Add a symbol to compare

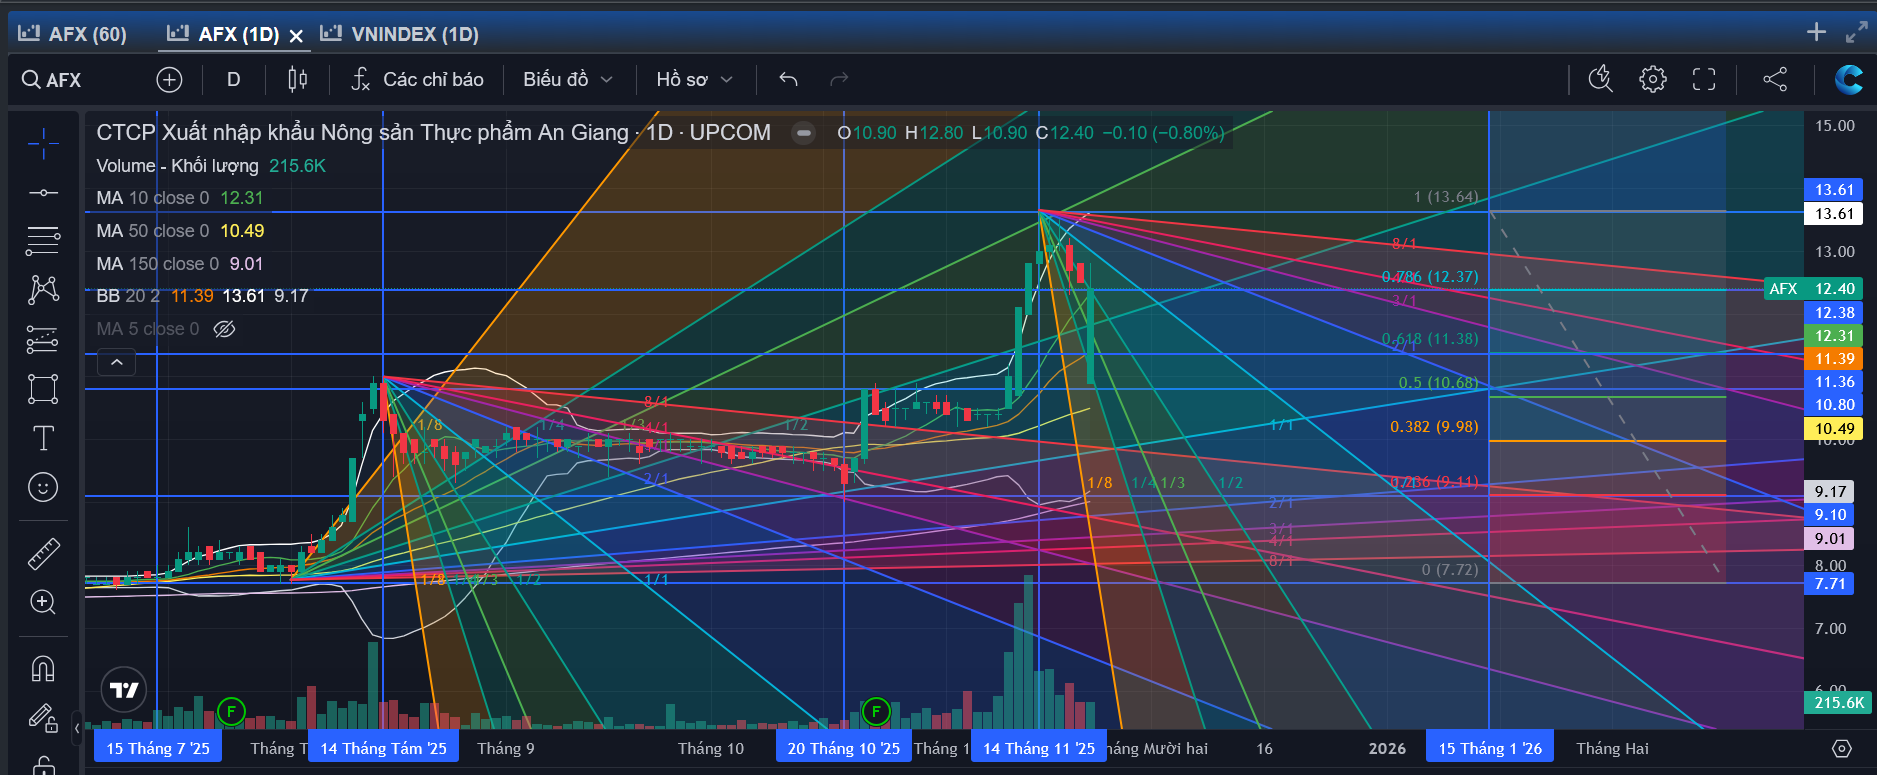coord(169,80)
